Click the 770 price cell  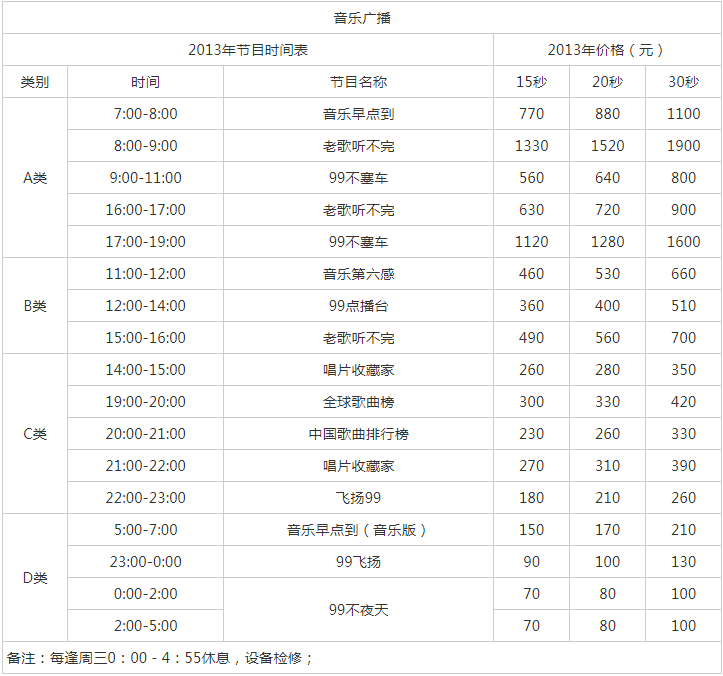click(531, 114)
